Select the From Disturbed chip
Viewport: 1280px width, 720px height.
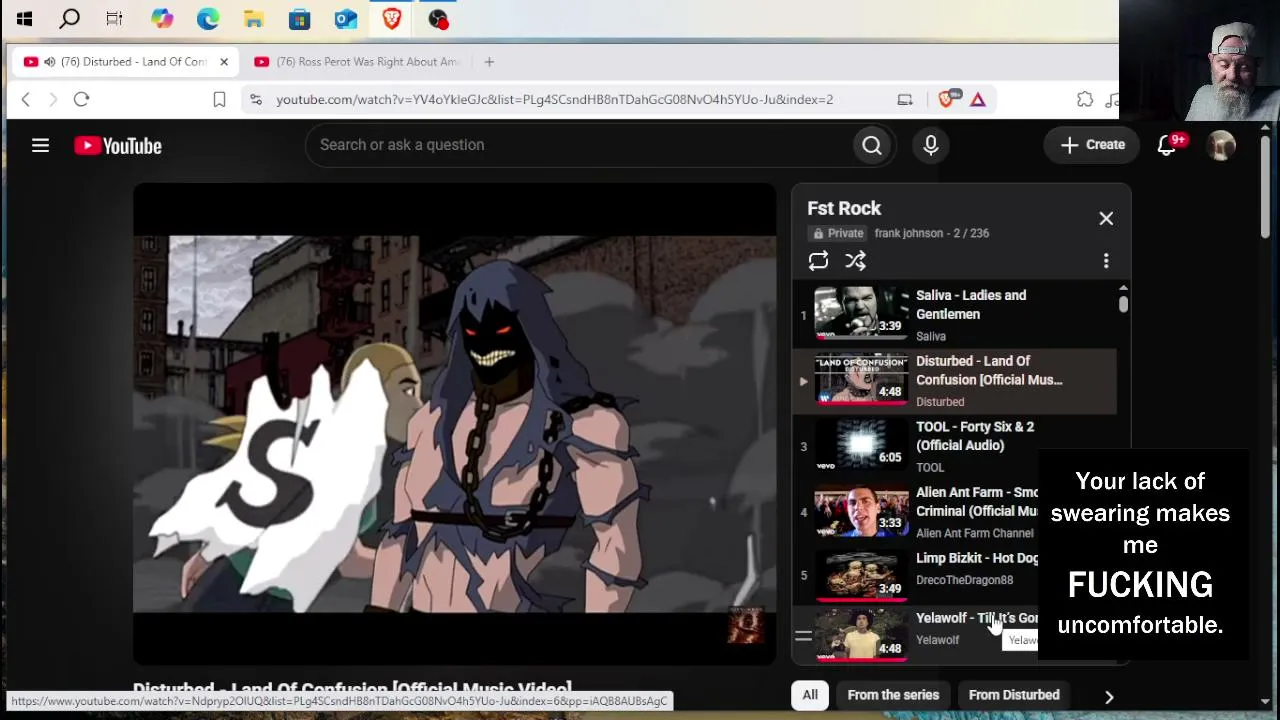coord(1014,695)
